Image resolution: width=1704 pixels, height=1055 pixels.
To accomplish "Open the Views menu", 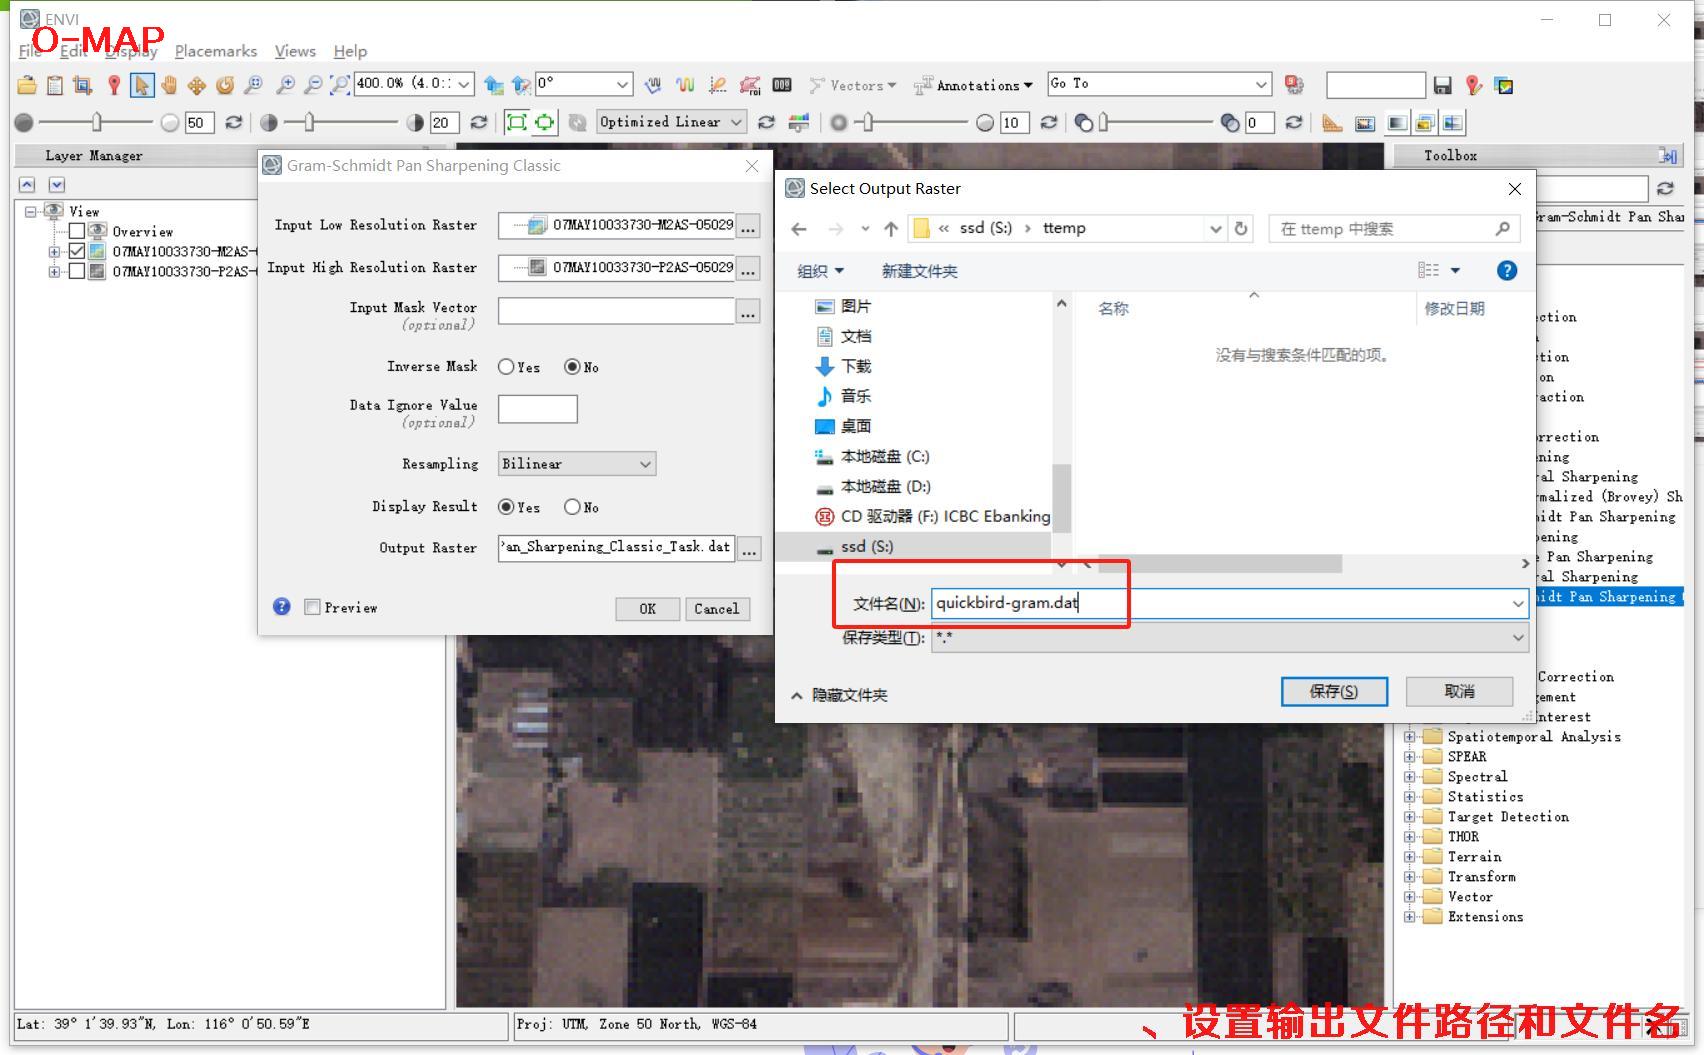I will [295, 51].
